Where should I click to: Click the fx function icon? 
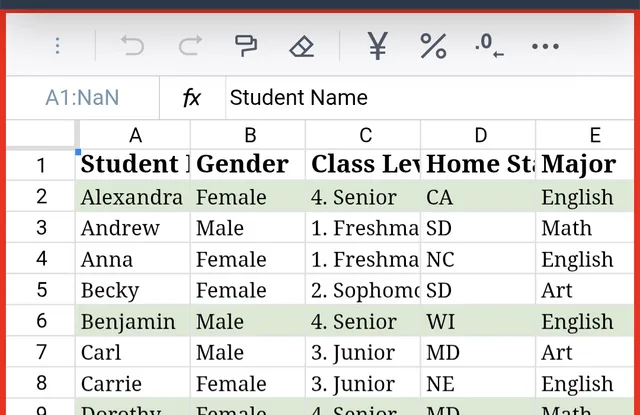(x=191, y=98)
